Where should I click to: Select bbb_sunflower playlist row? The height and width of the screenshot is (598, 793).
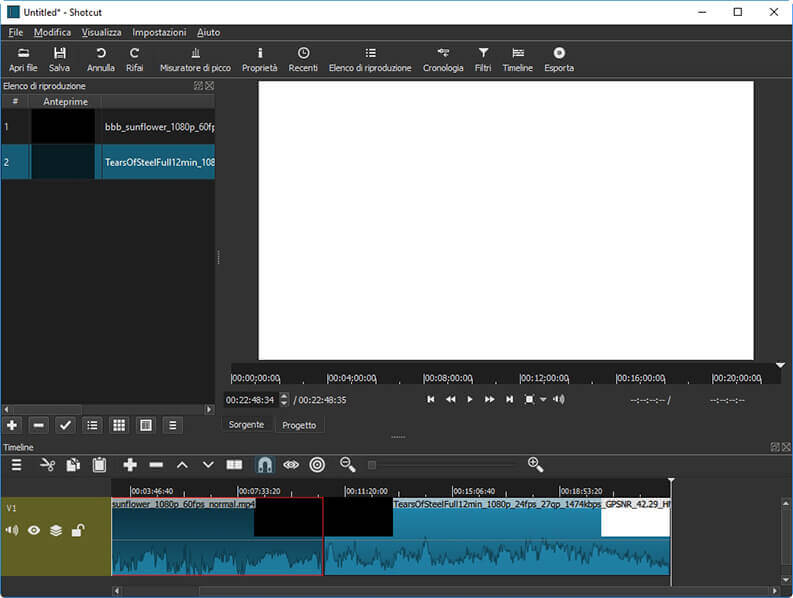click(108, 126)
